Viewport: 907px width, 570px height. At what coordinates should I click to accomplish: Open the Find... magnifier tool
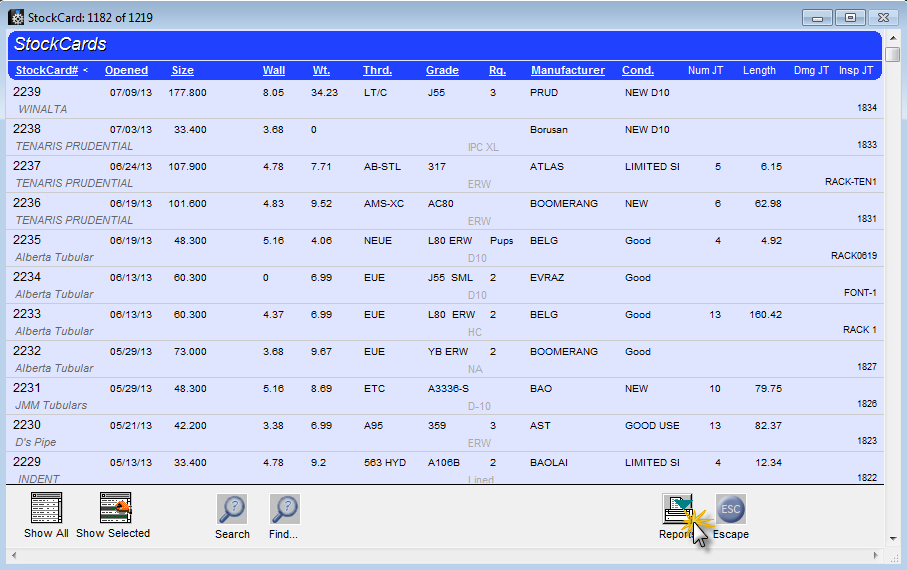click(284, 510)
